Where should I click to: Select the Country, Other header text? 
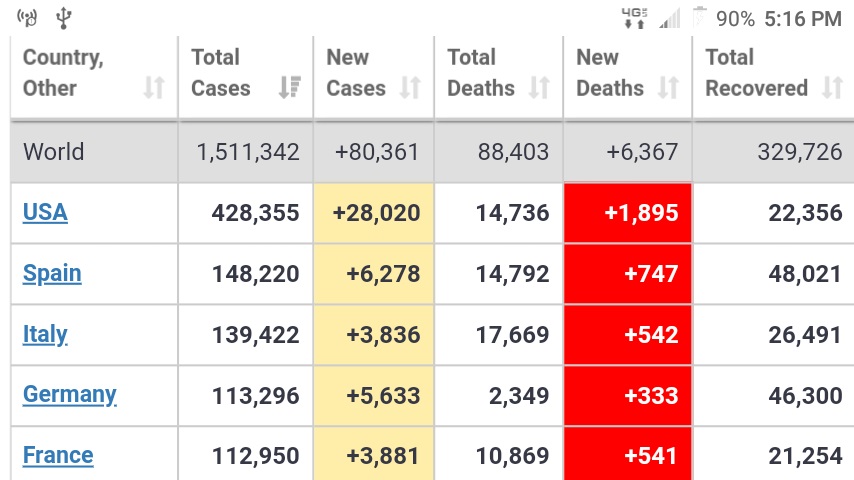tap(63, 72)
